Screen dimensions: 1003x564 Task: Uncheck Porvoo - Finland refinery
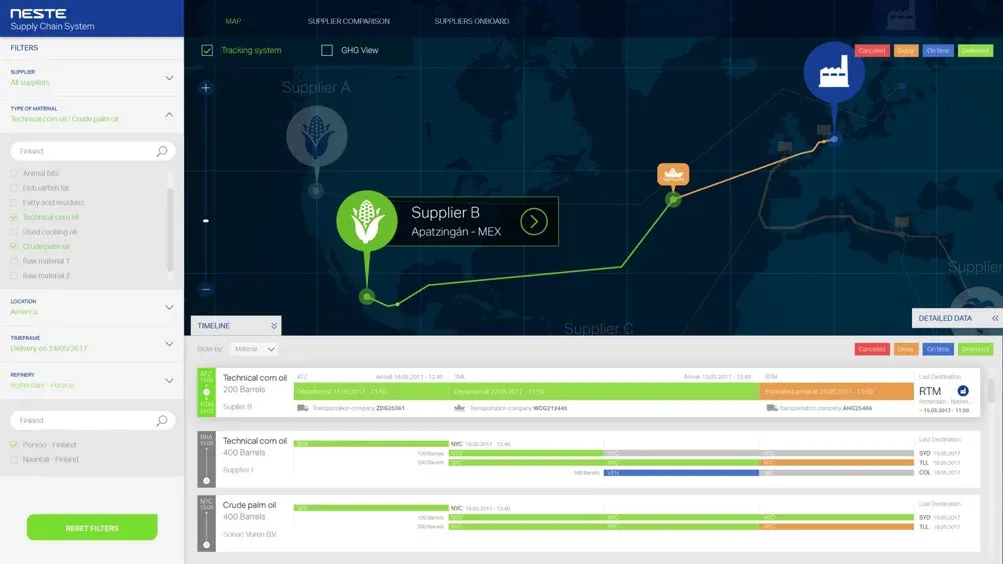coord(14,444)
